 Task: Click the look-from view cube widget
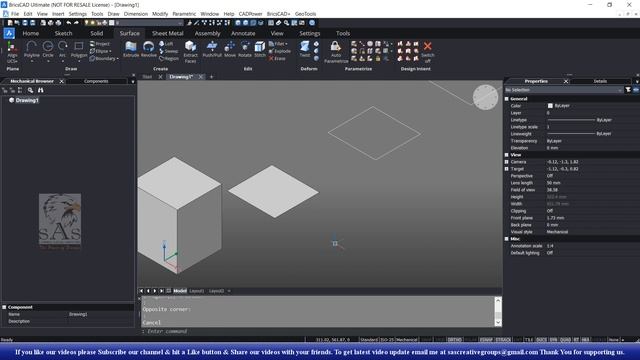coord(485,97)
